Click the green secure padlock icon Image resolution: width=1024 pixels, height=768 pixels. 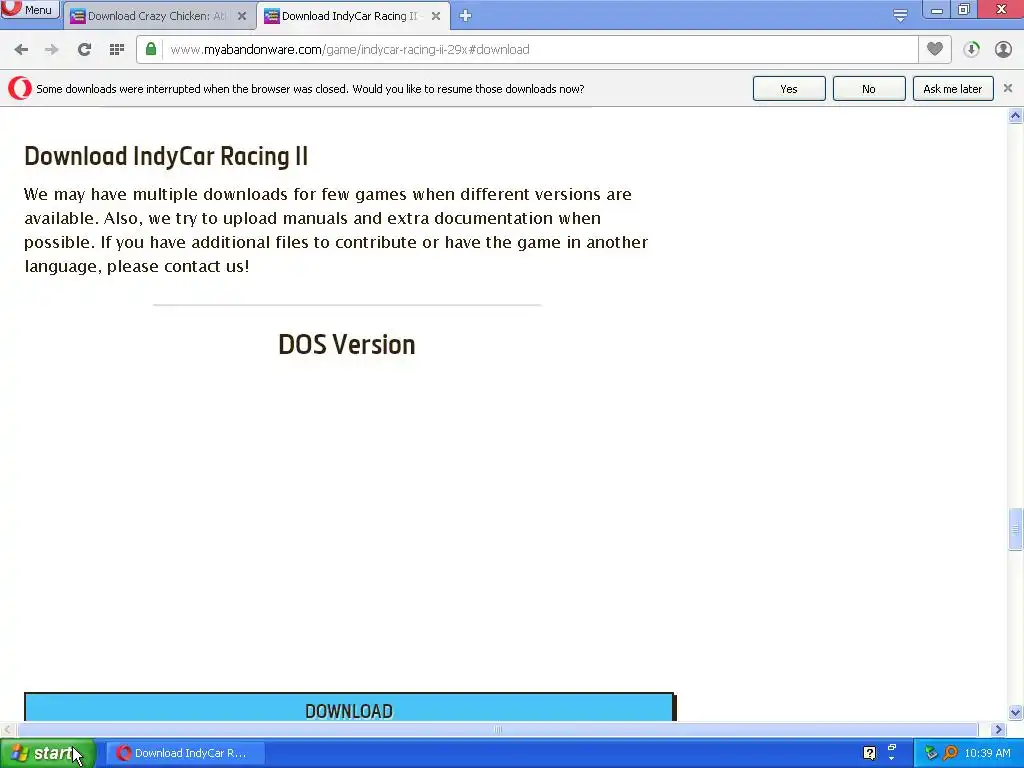[x=151, y=49]
